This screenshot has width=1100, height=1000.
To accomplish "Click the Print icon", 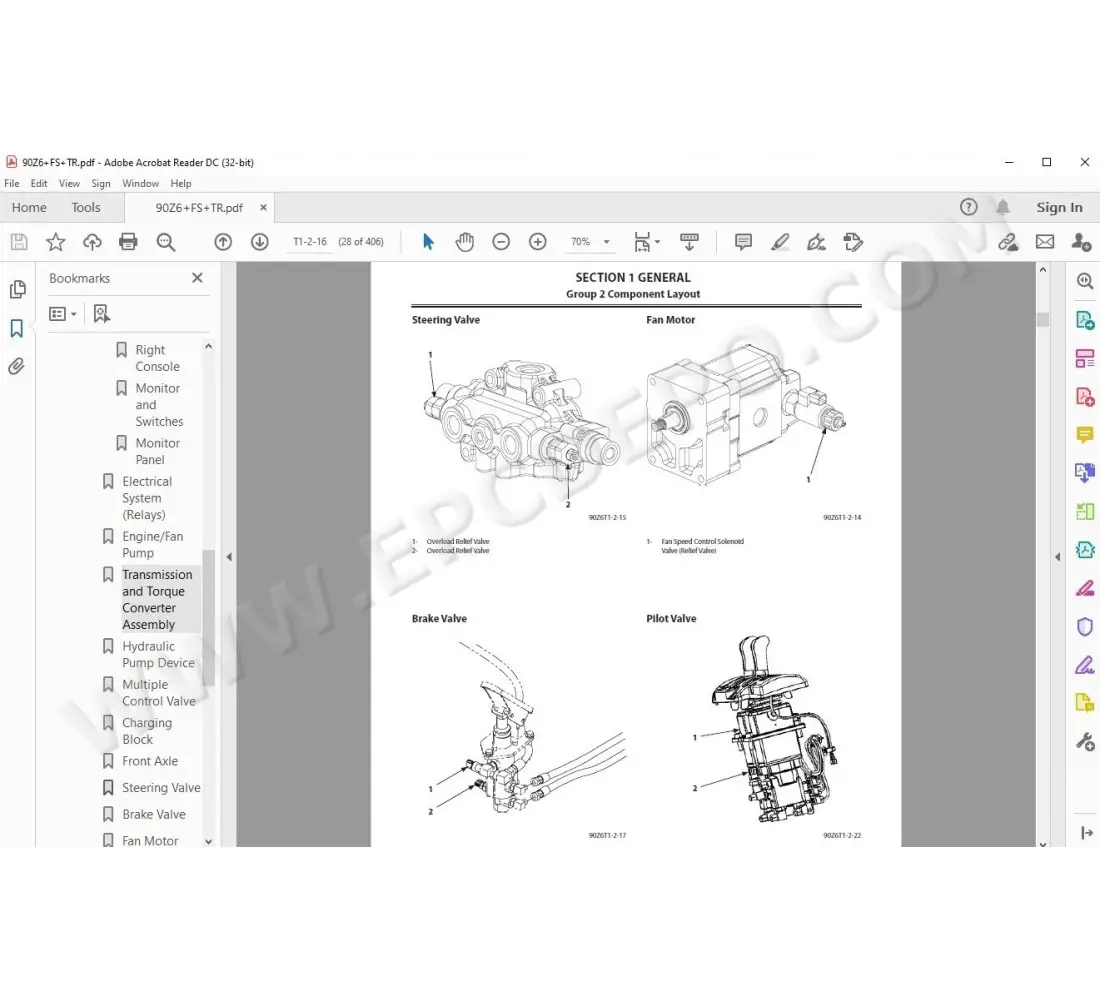I will 128,241.
